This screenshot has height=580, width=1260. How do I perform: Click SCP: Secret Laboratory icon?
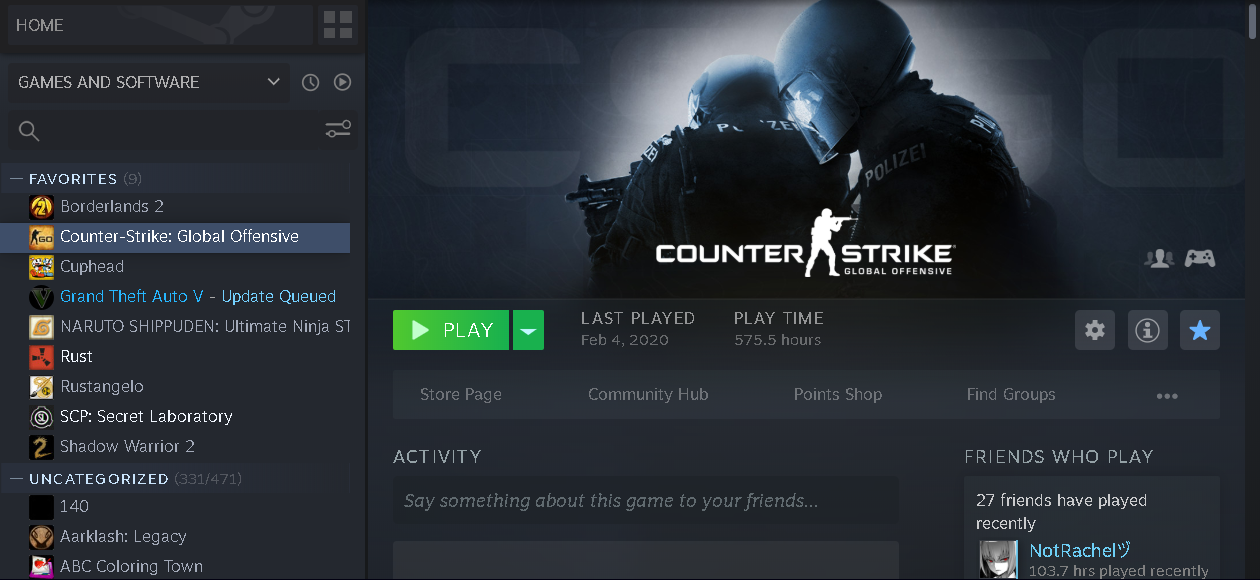point(41,417)
